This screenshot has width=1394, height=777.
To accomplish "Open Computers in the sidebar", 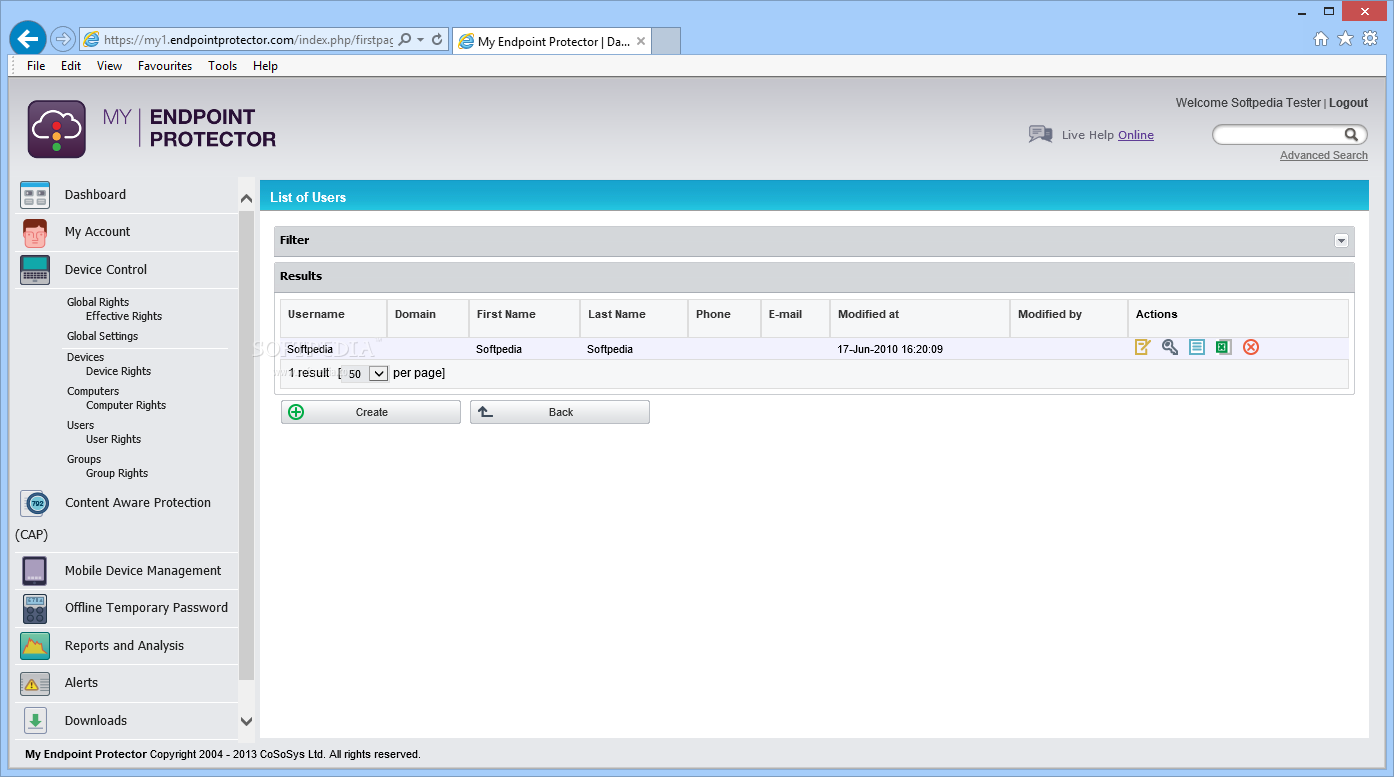I will 93,391.
